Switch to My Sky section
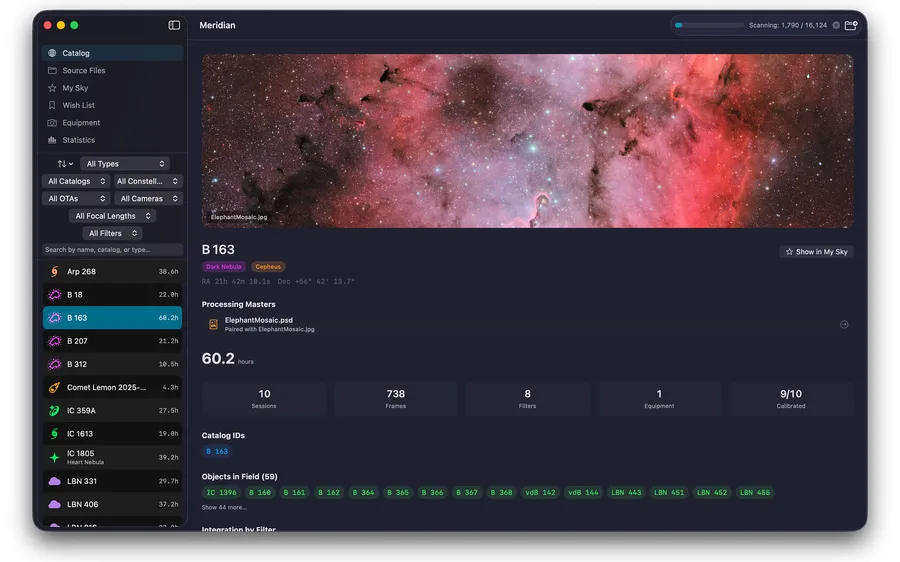Viewport: 900px width, 562px height. pyautogui.click(x=112, y=88)
